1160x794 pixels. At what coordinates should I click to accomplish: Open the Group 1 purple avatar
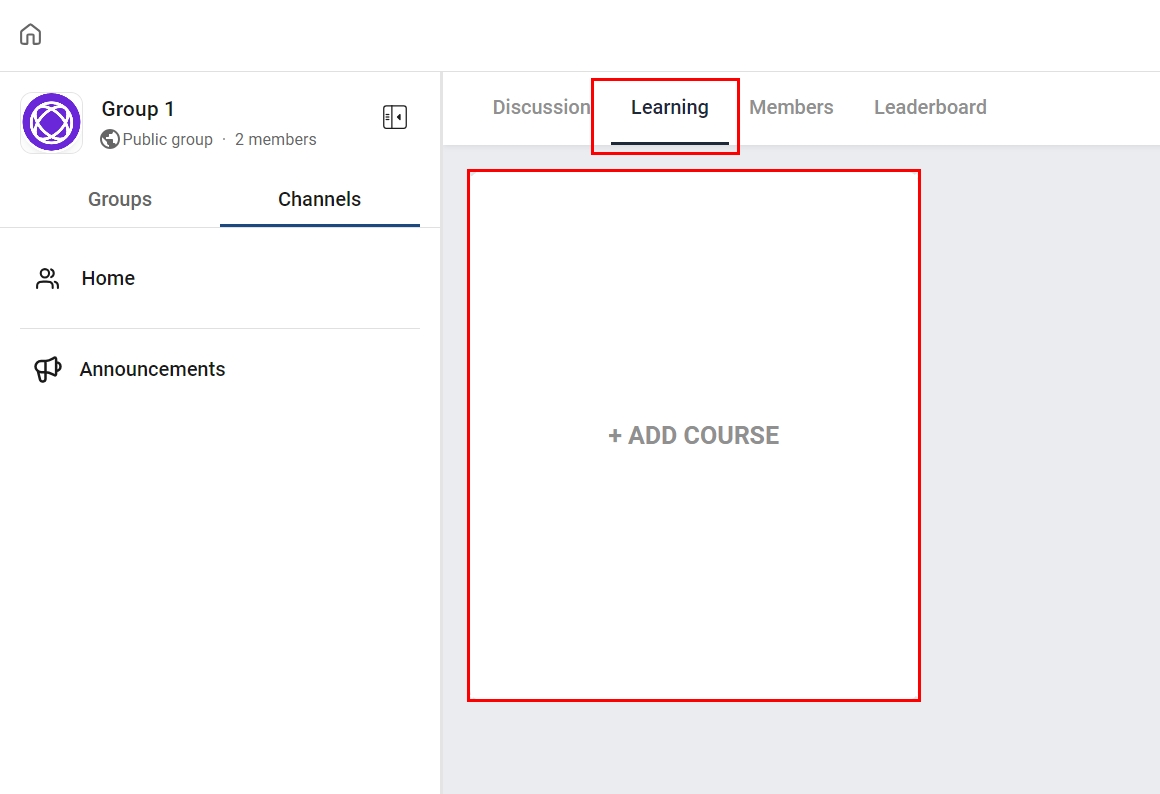tap(52, 122)
